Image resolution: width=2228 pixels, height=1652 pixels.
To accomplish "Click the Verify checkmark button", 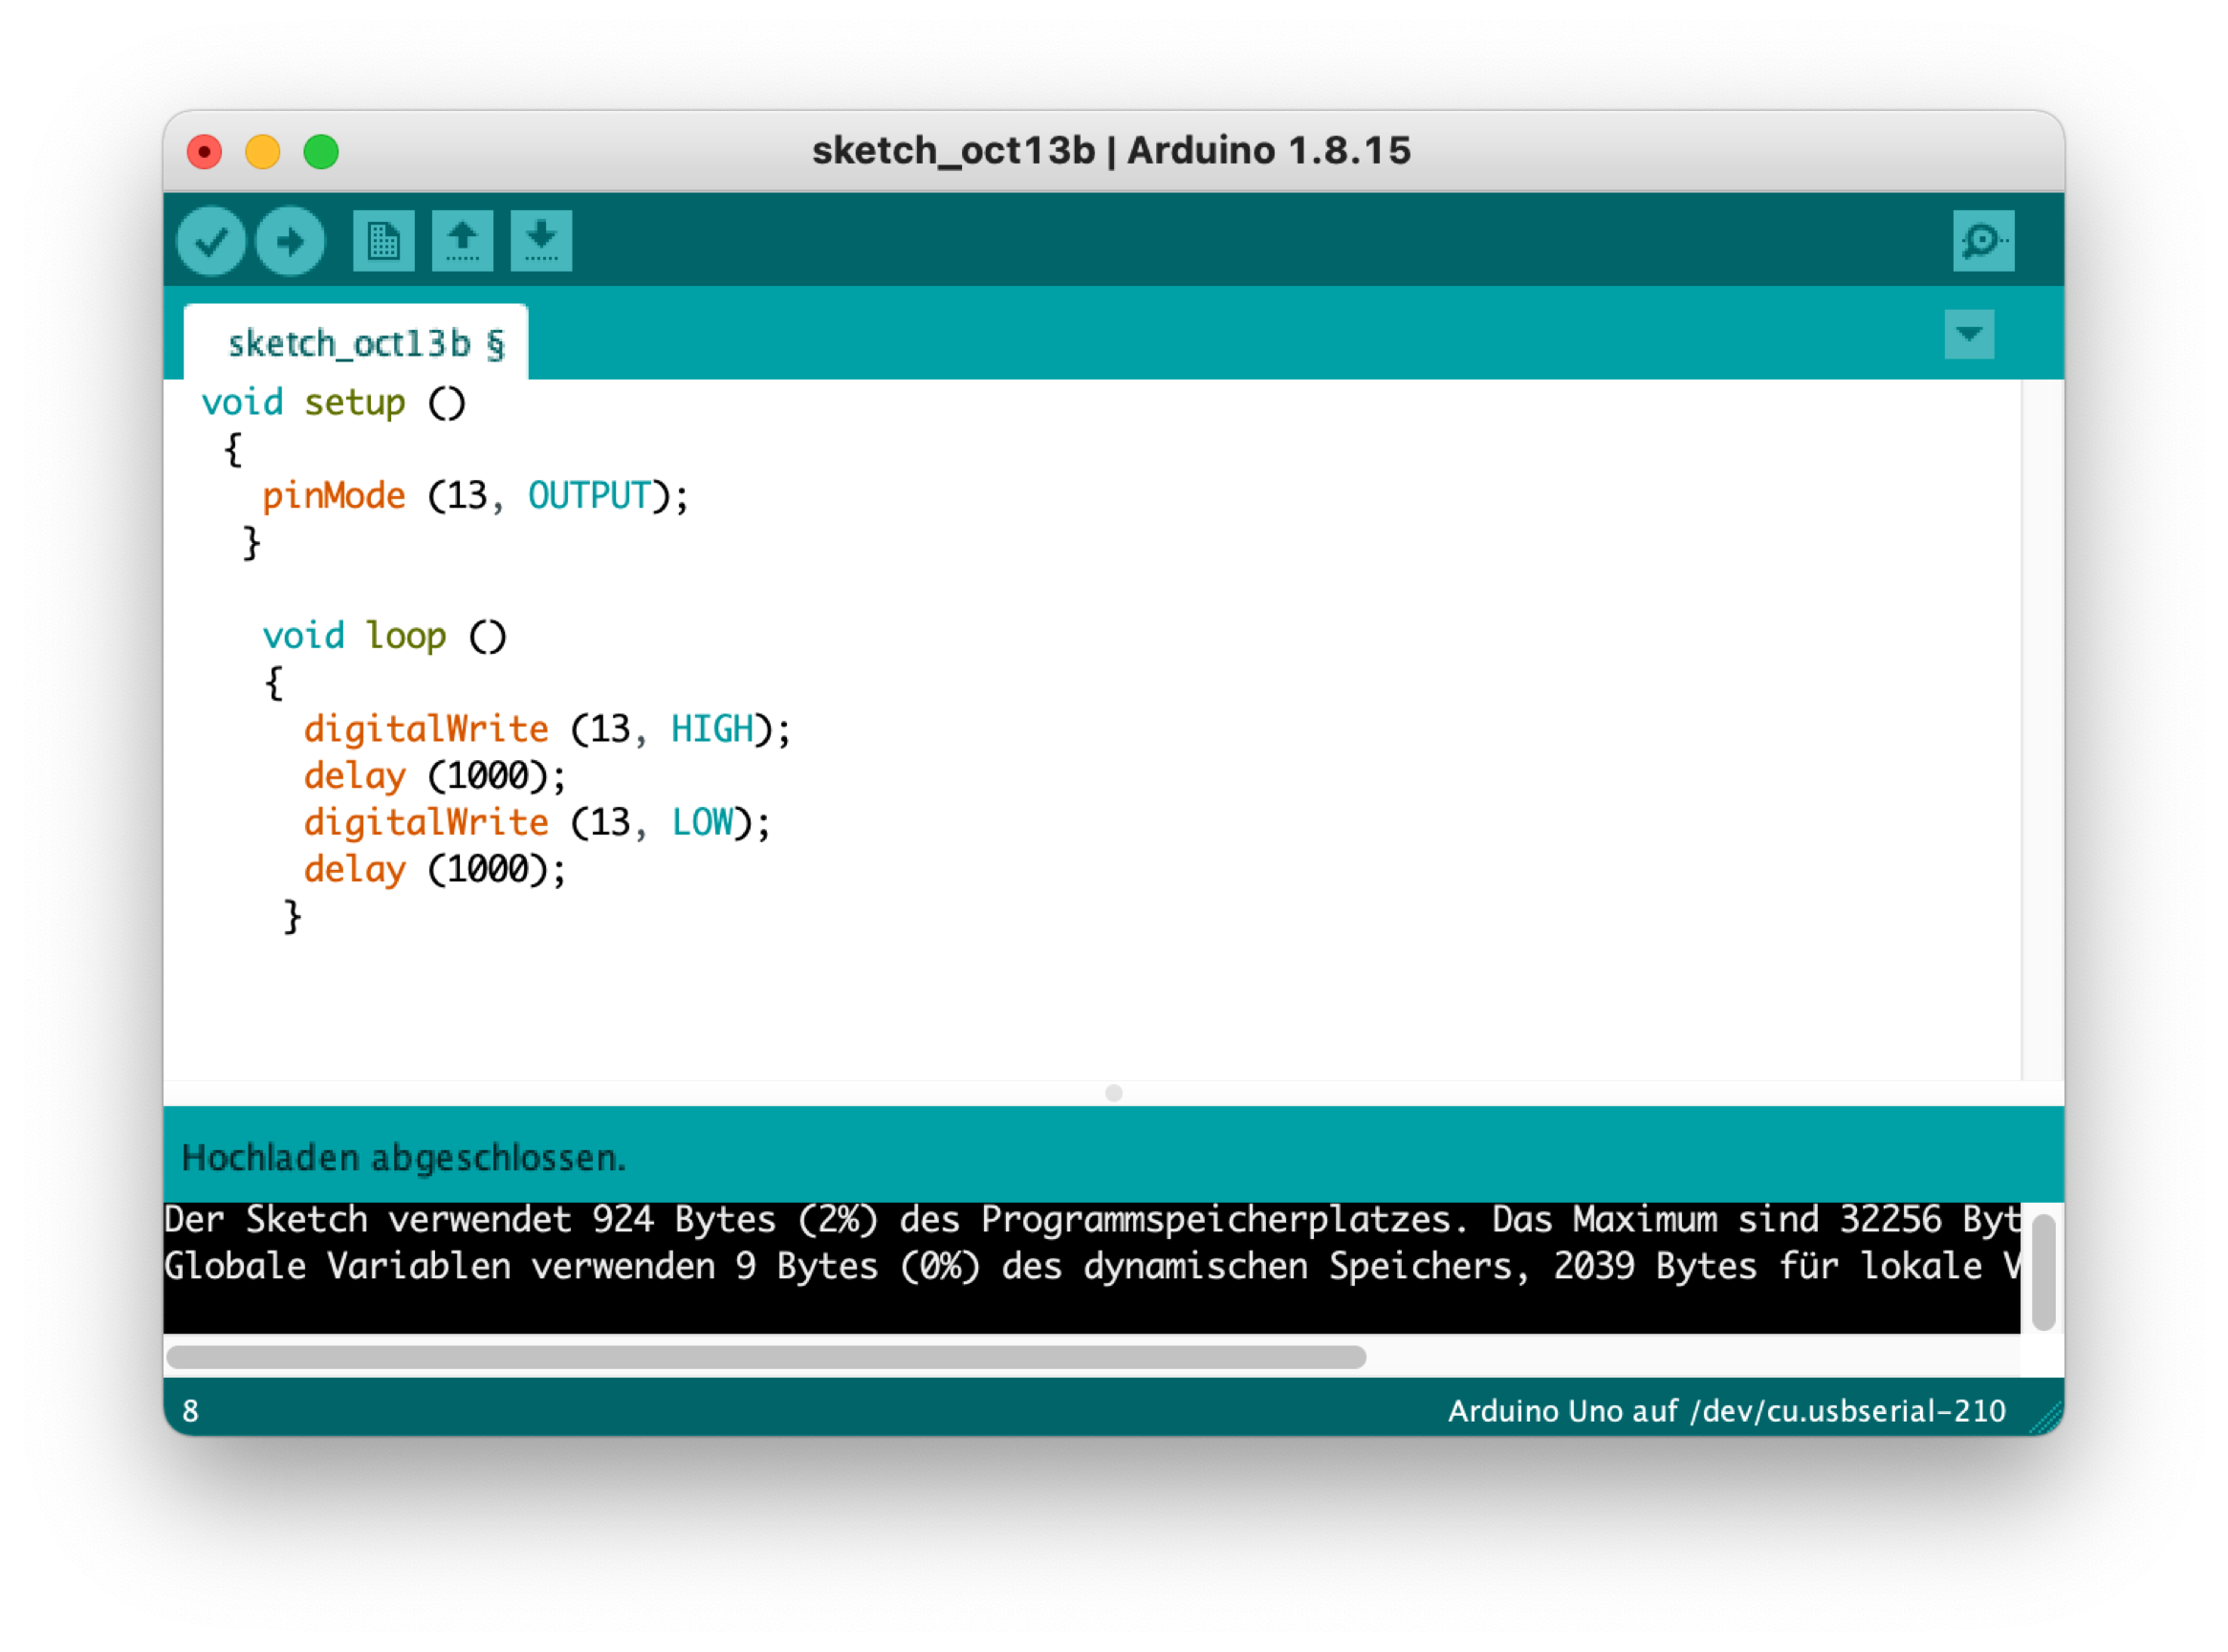I will pos(211,241).
